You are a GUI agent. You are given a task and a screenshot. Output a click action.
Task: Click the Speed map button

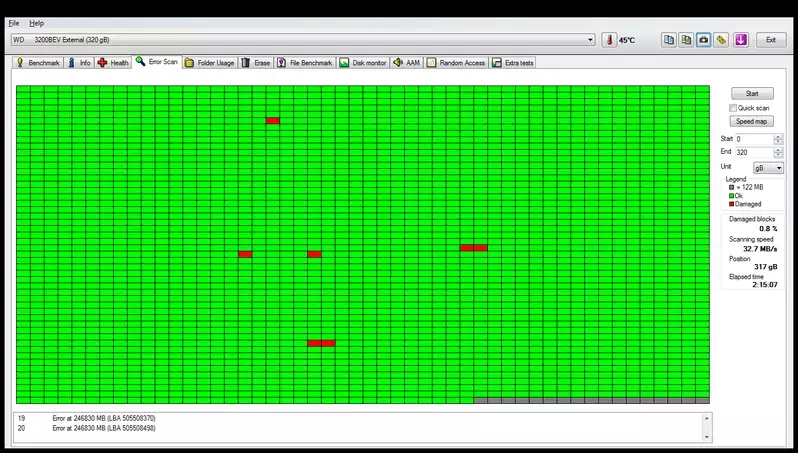pyautogui.click(x=752, y=121)
